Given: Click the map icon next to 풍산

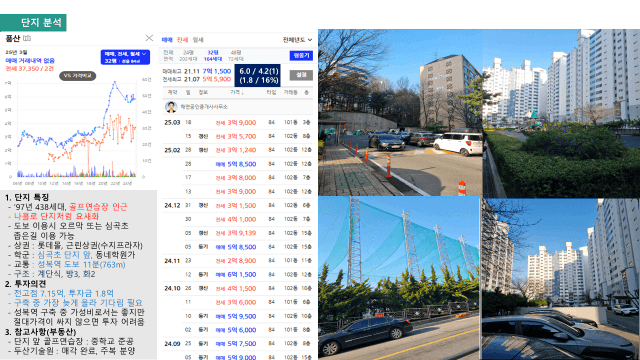Looking at the screenshot, I should click(x=27, y=38).
